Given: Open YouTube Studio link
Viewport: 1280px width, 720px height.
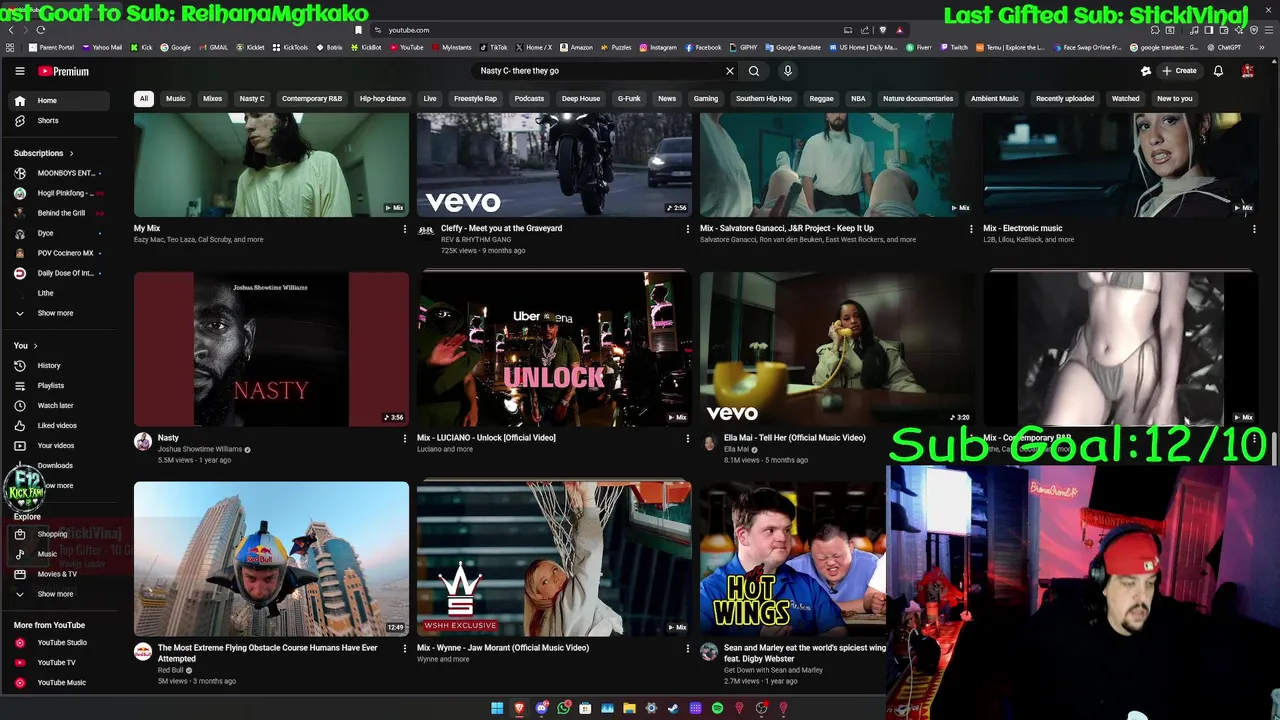Looking at the screenshot, I should (x=60, y=642).
